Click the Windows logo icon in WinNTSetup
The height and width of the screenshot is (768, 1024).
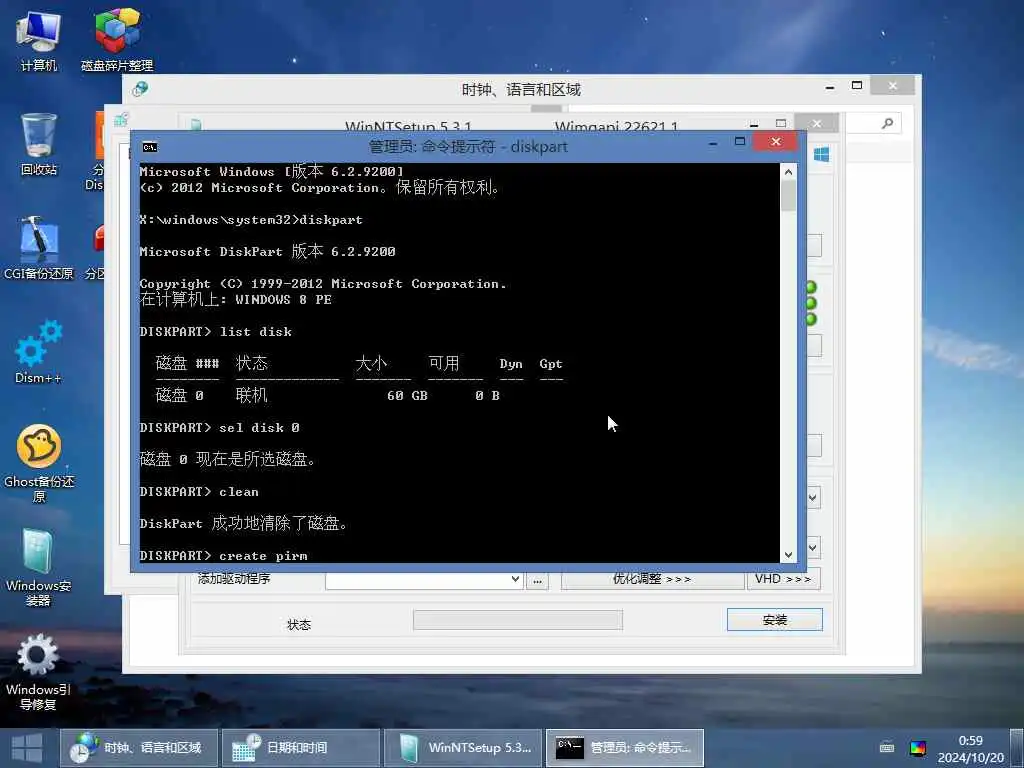tap(822, 154)
